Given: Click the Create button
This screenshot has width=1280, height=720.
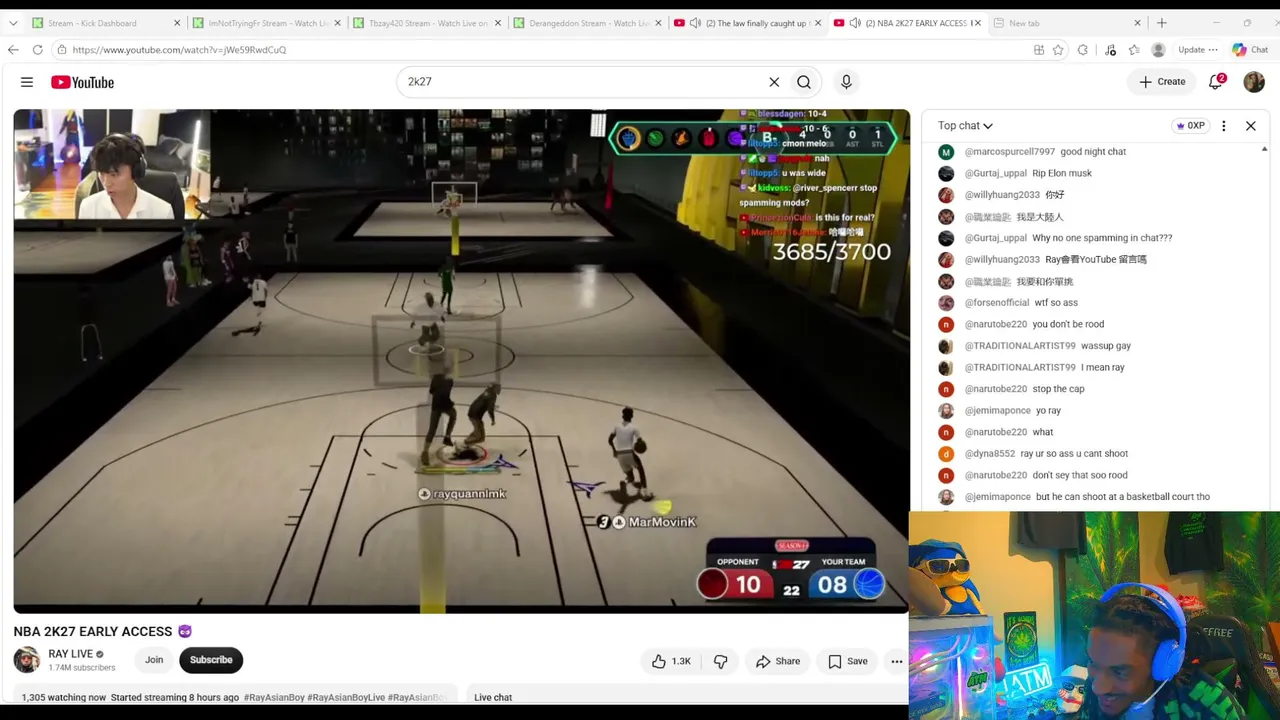Looking at the screenshot, I should 1162,82.
